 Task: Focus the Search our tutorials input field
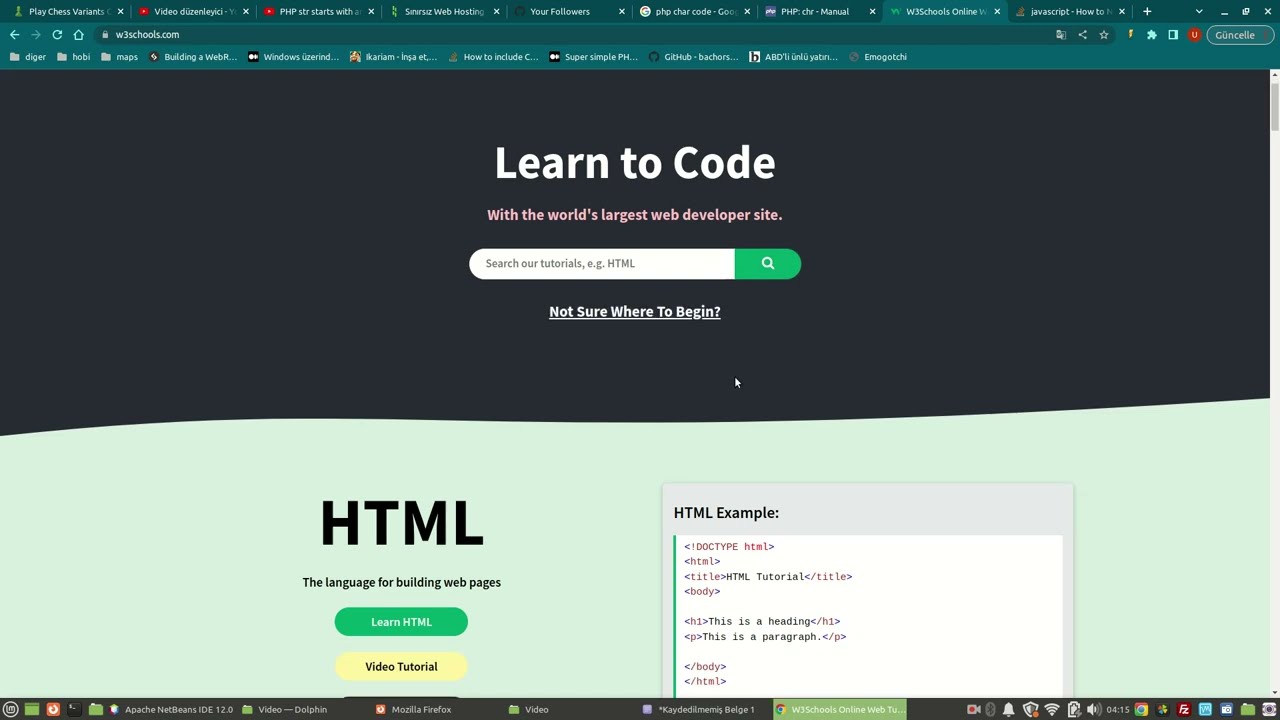tap(602, 263)
